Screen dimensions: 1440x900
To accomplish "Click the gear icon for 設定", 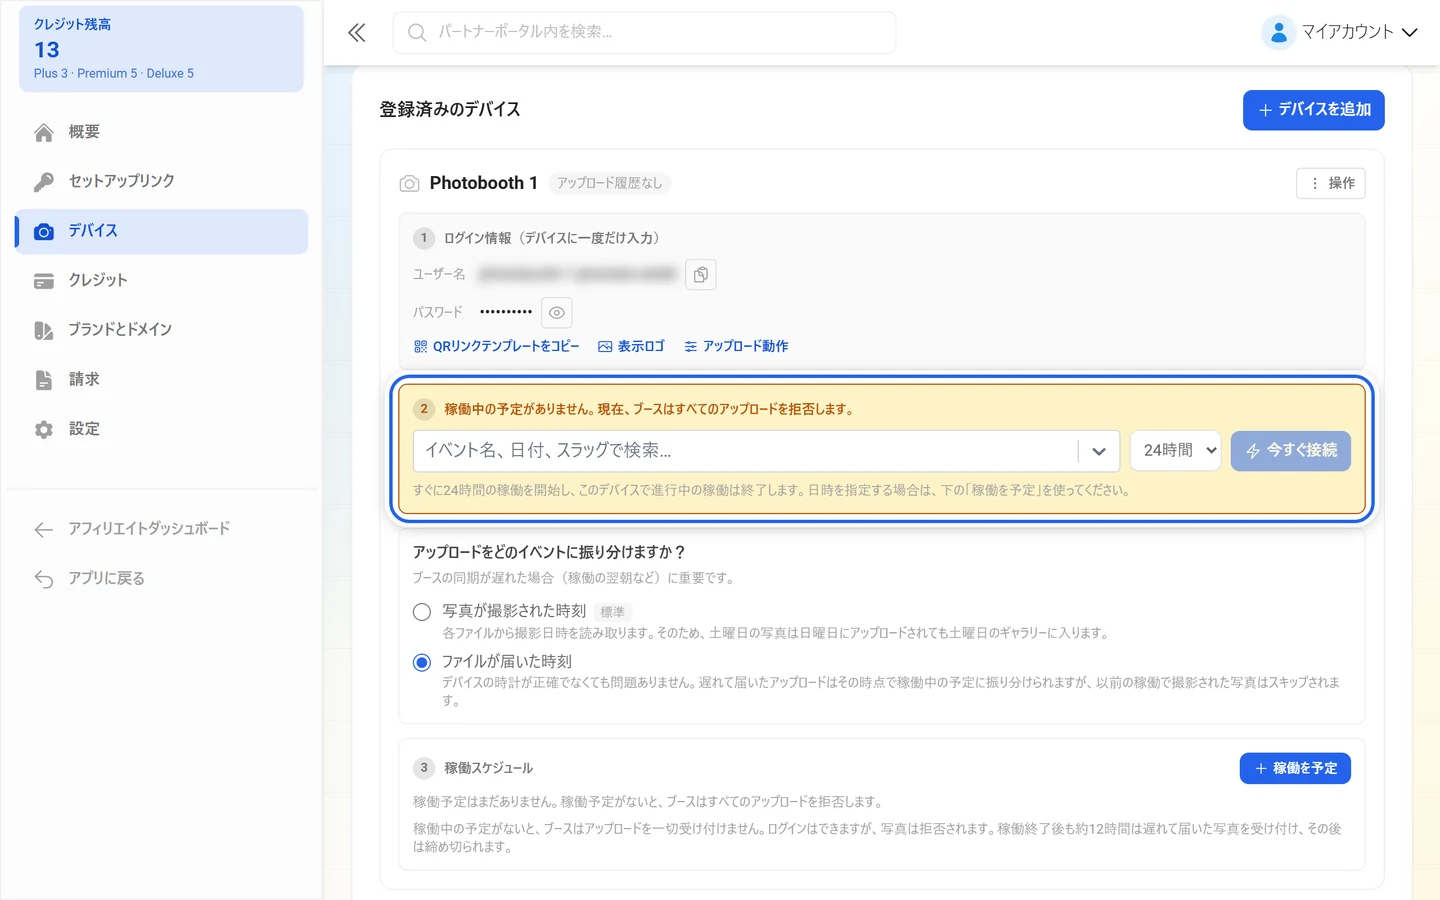I will coord(44,430).
